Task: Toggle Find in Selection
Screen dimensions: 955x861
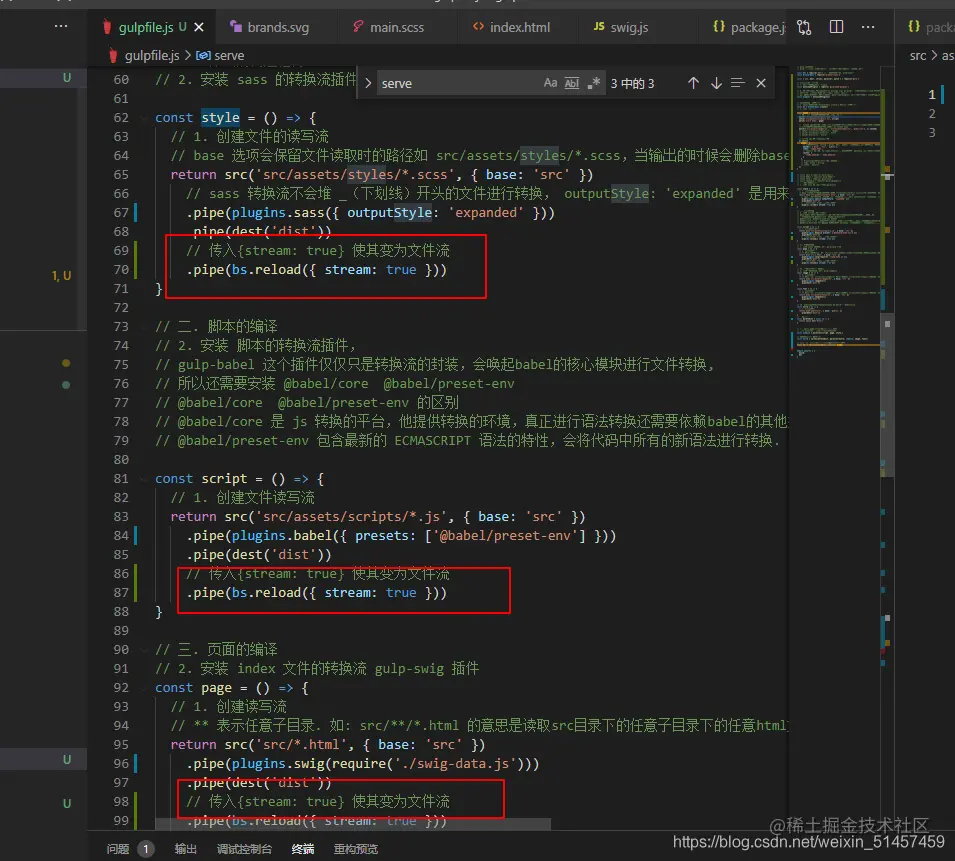Action: tap(738, 83)
